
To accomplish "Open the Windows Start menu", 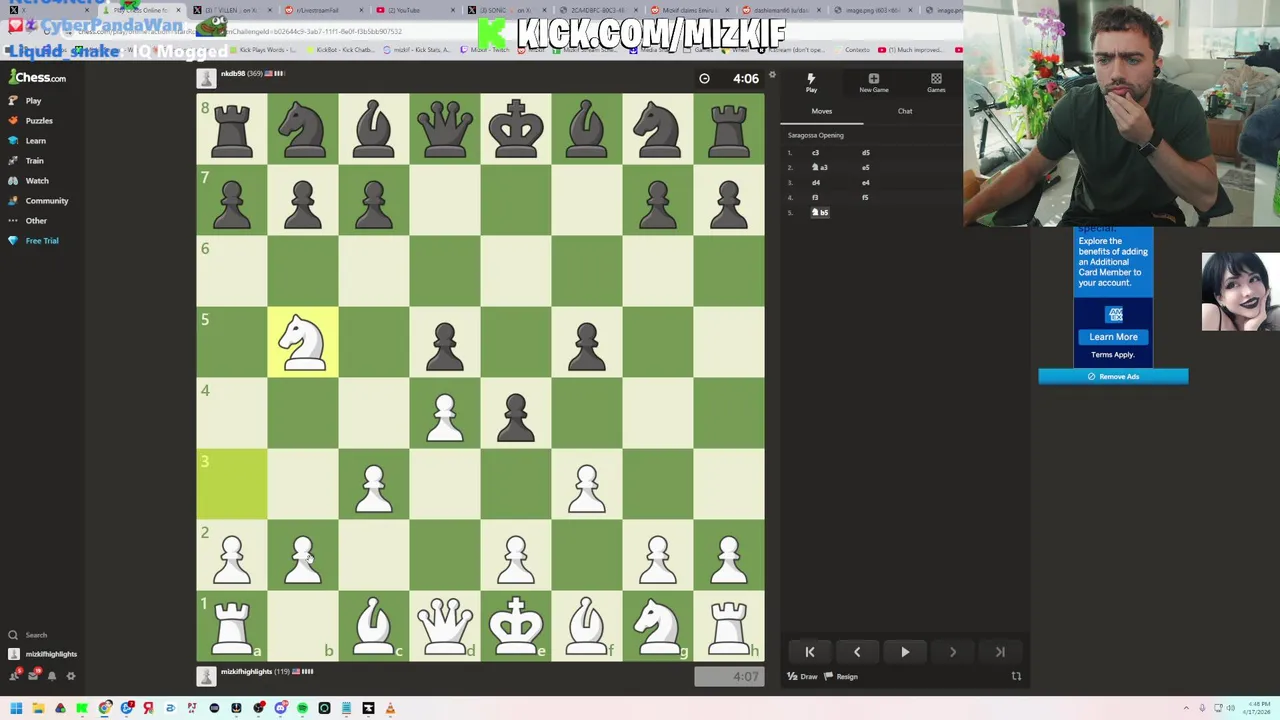I will (16, 708).
